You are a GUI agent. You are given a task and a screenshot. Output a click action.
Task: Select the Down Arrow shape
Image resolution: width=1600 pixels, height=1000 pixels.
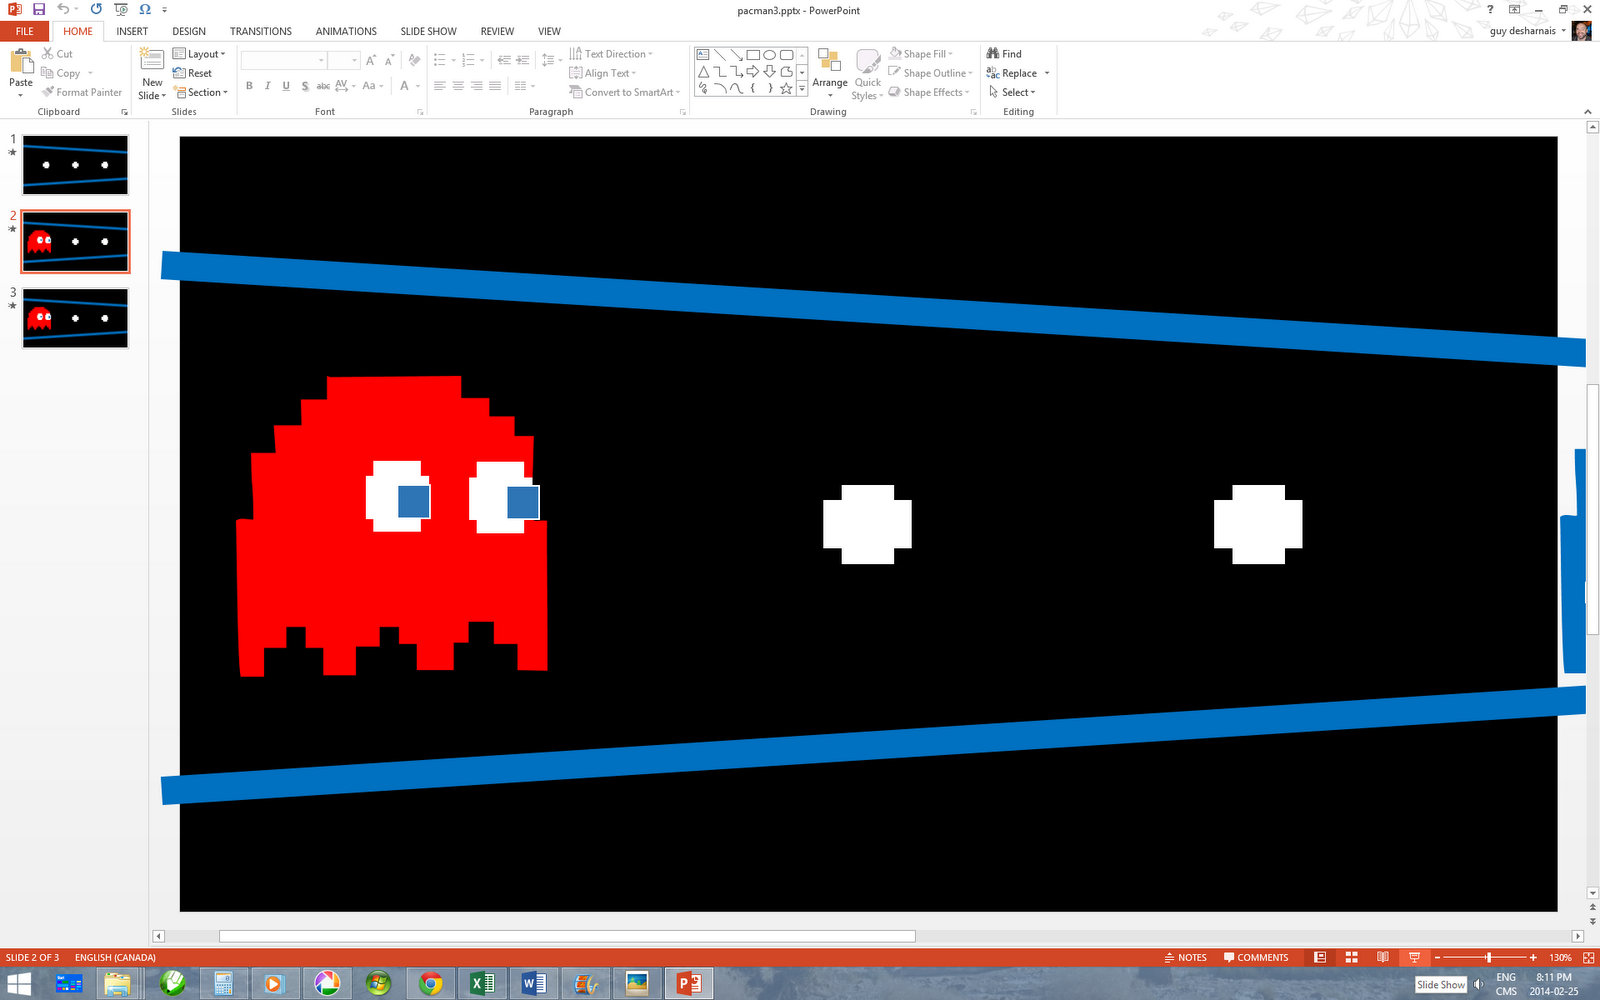[769, 71]
